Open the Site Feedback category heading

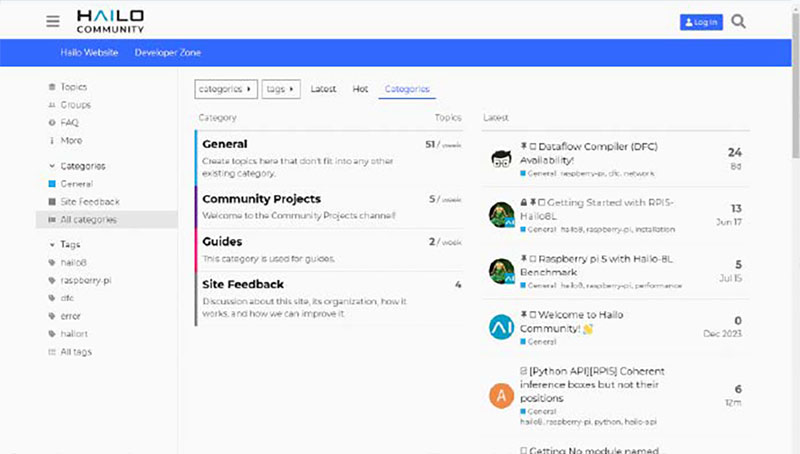coord(243,284)
